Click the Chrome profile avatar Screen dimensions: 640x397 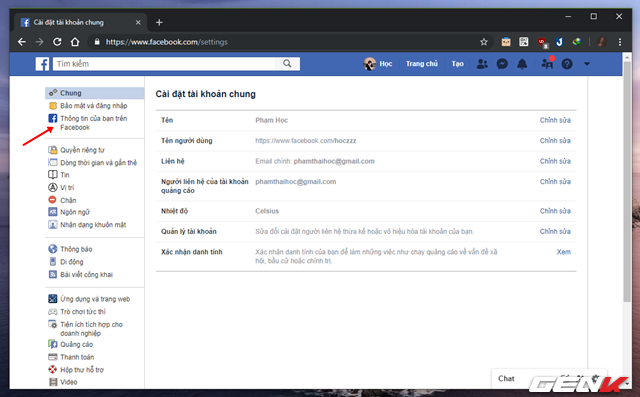click(x=601, y=42)
